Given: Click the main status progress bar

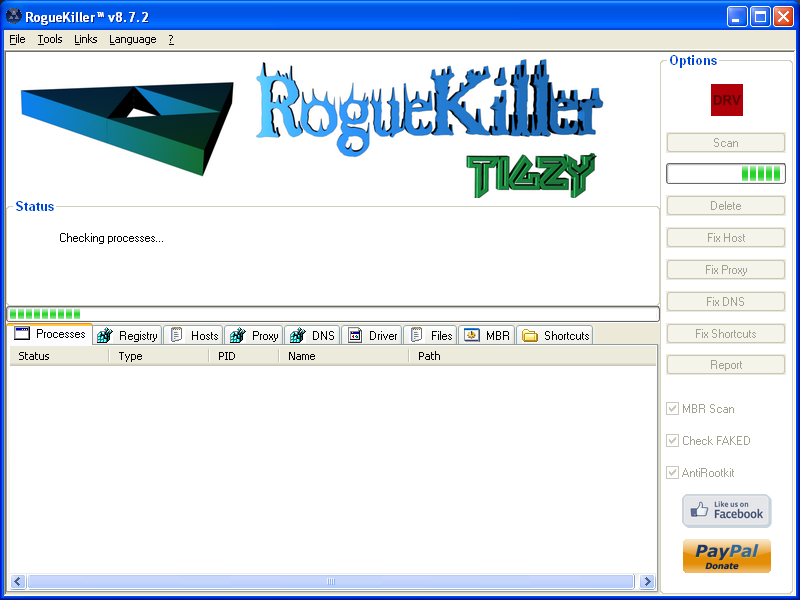Looking at the screenshot, I should [x=333, y=314].
